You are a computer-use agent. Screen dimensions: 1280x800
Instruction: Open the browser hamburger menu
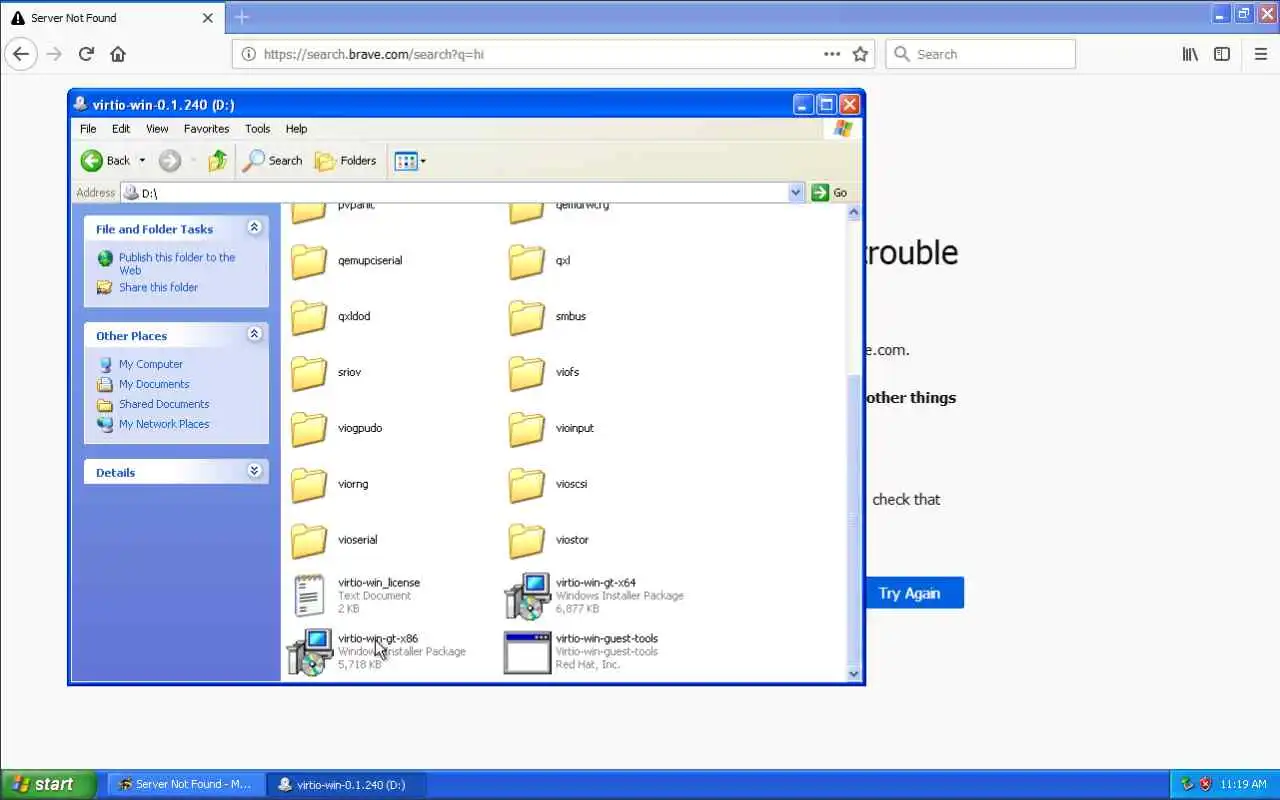[x=1261, y=54]
